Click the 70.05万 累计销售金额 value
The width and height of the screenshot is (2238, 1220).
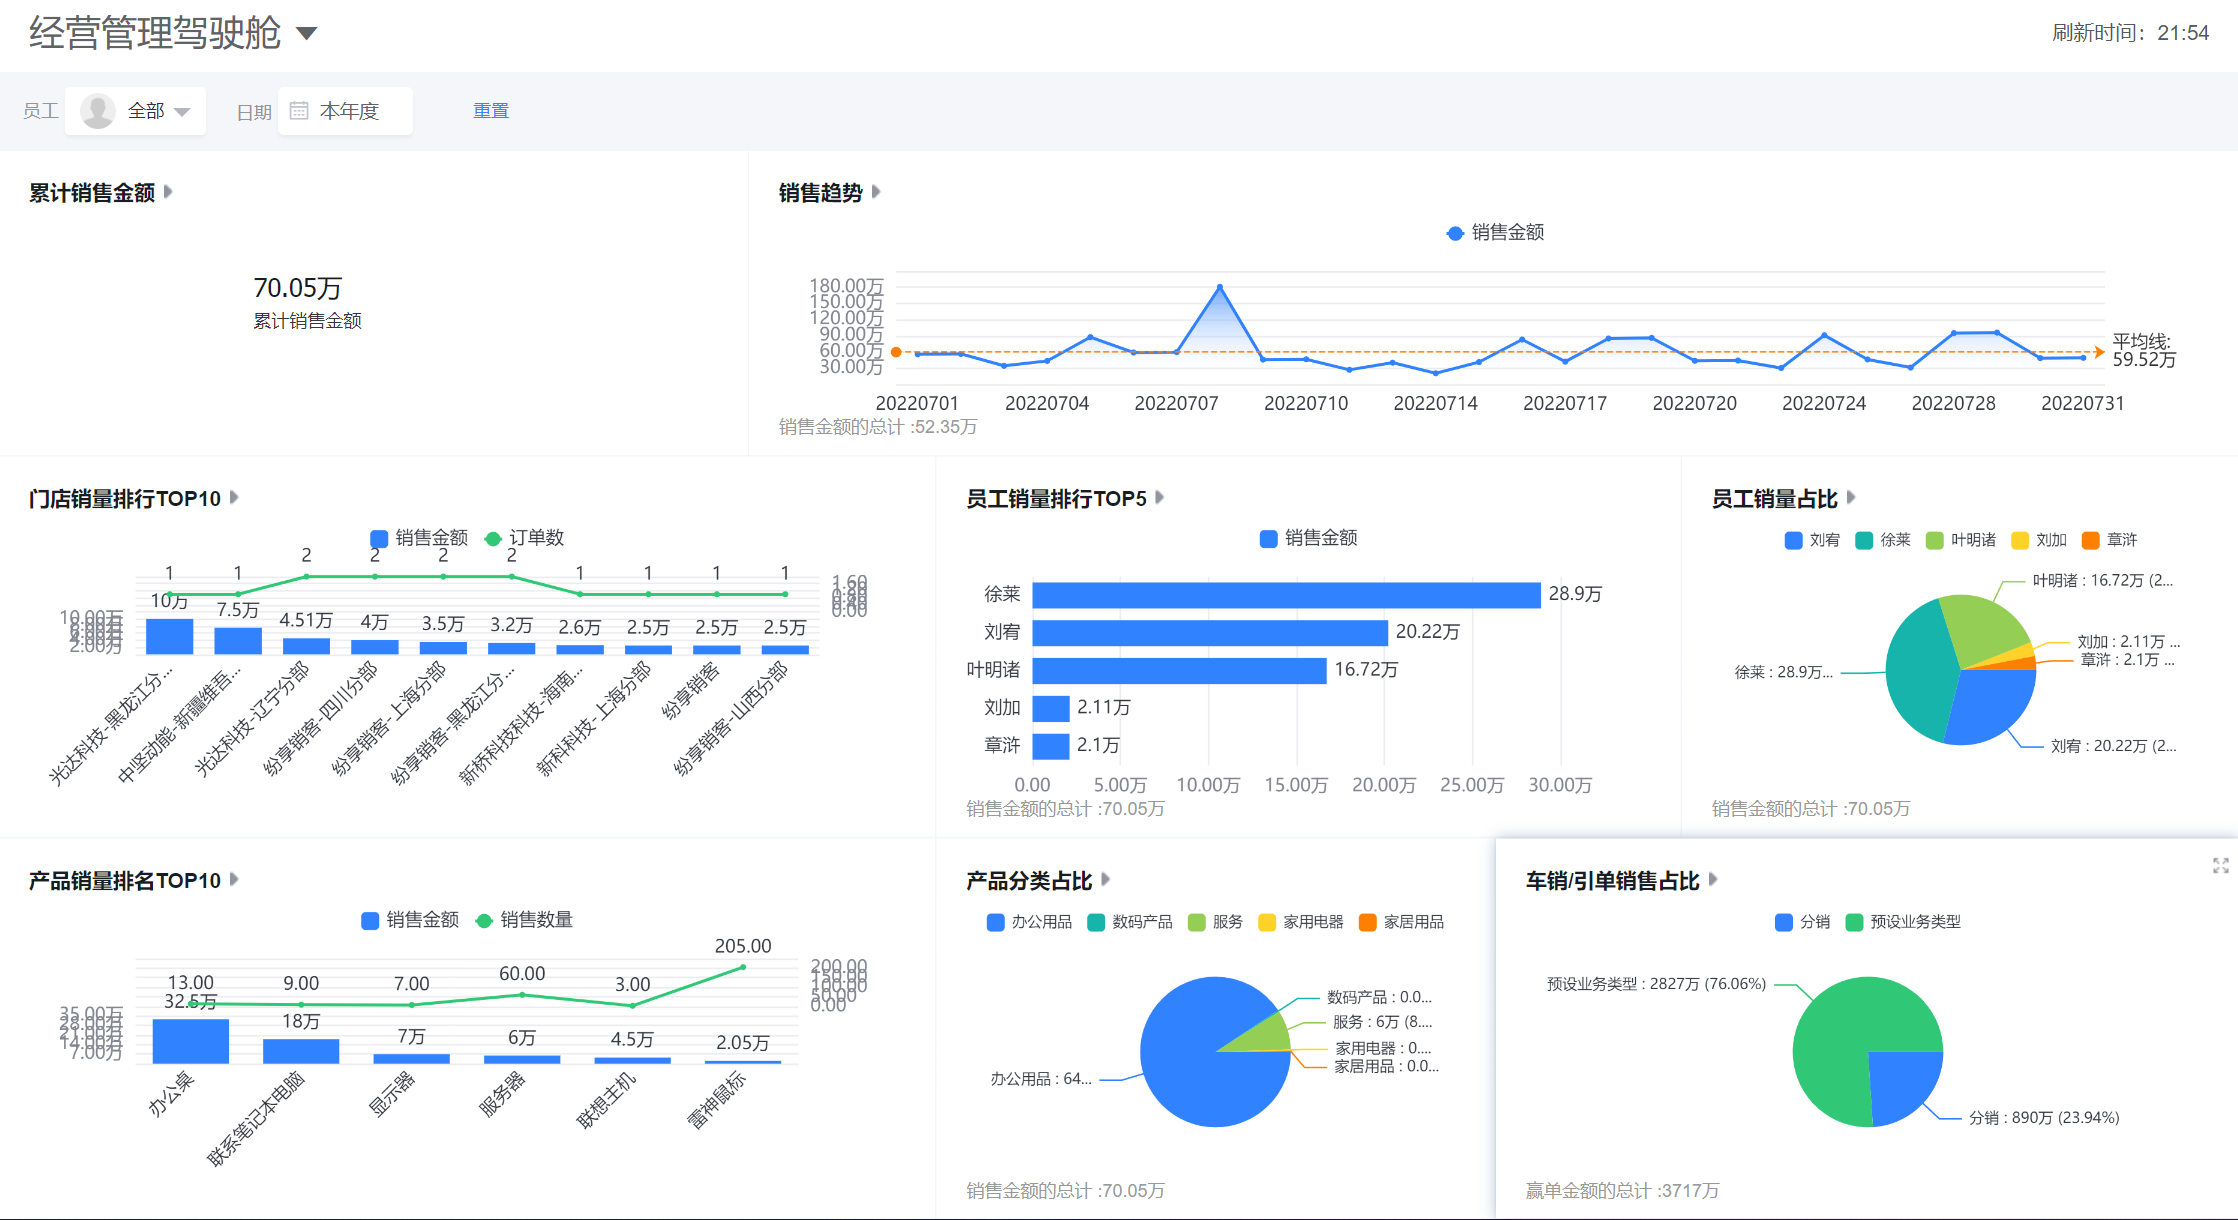pos(297,289)
